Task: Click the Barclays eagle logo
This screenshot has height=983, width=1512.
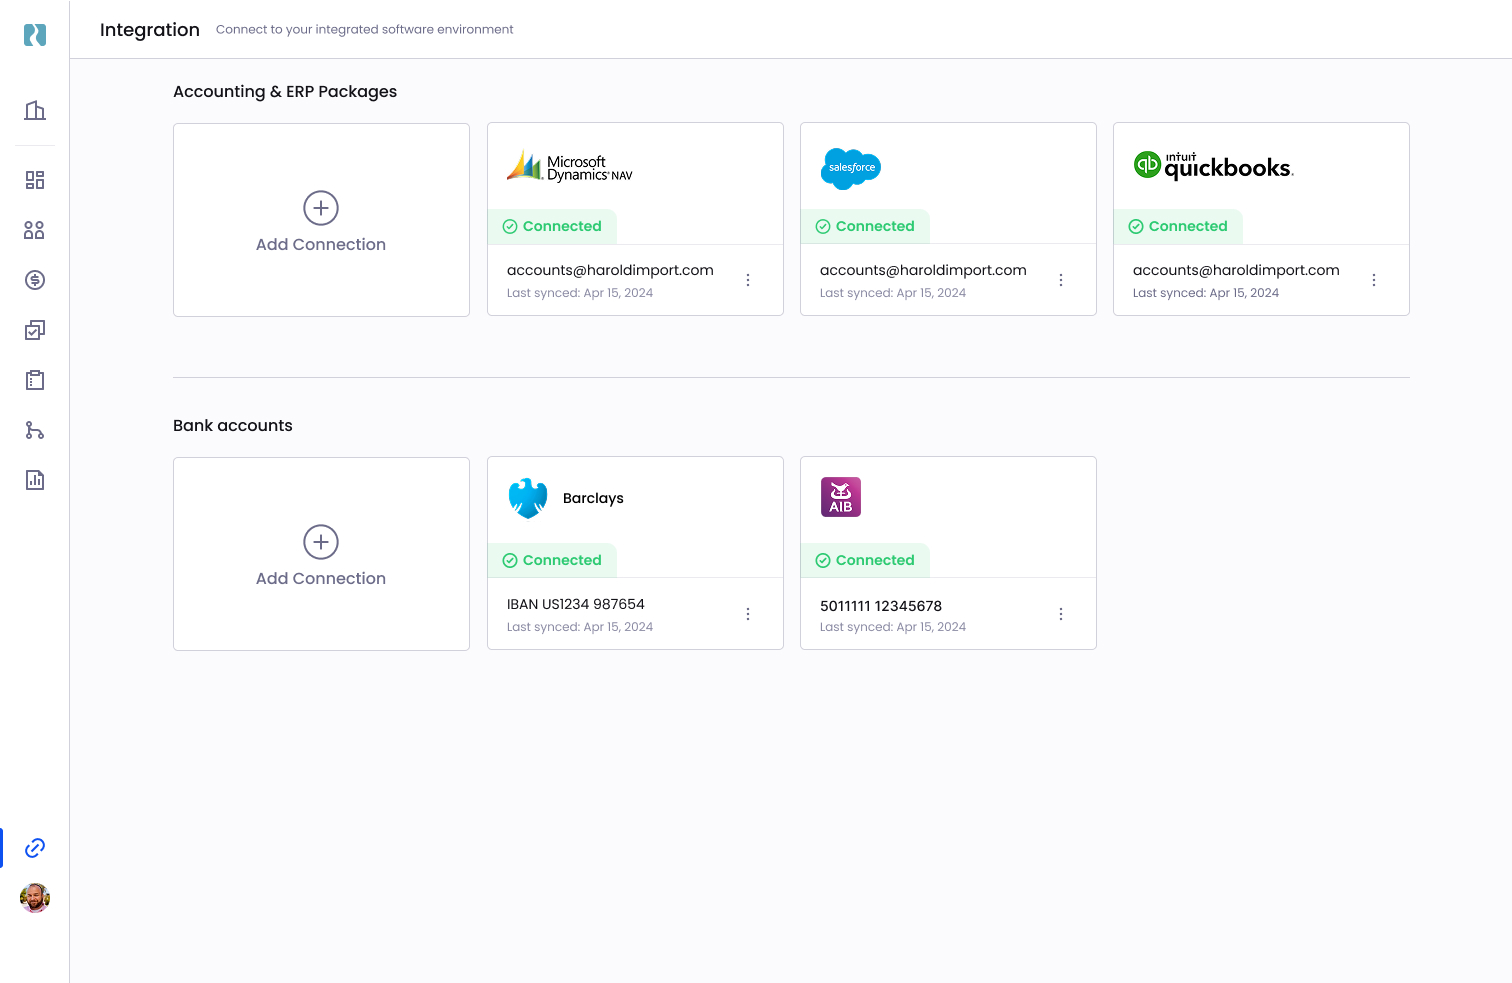Action: pyautogui.click(x=528, y=498)
